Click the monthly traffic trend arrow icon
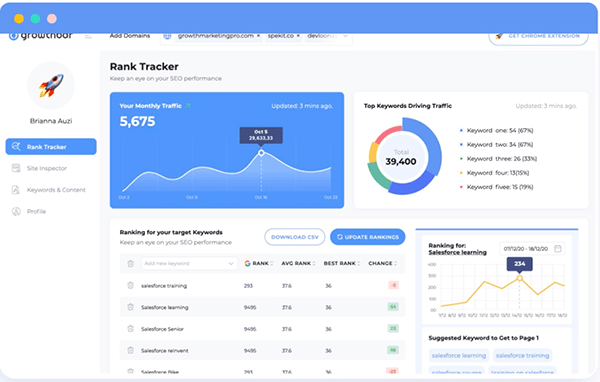Image resolution: width=600 pixels, height=382 pixels. click(188, 106)
